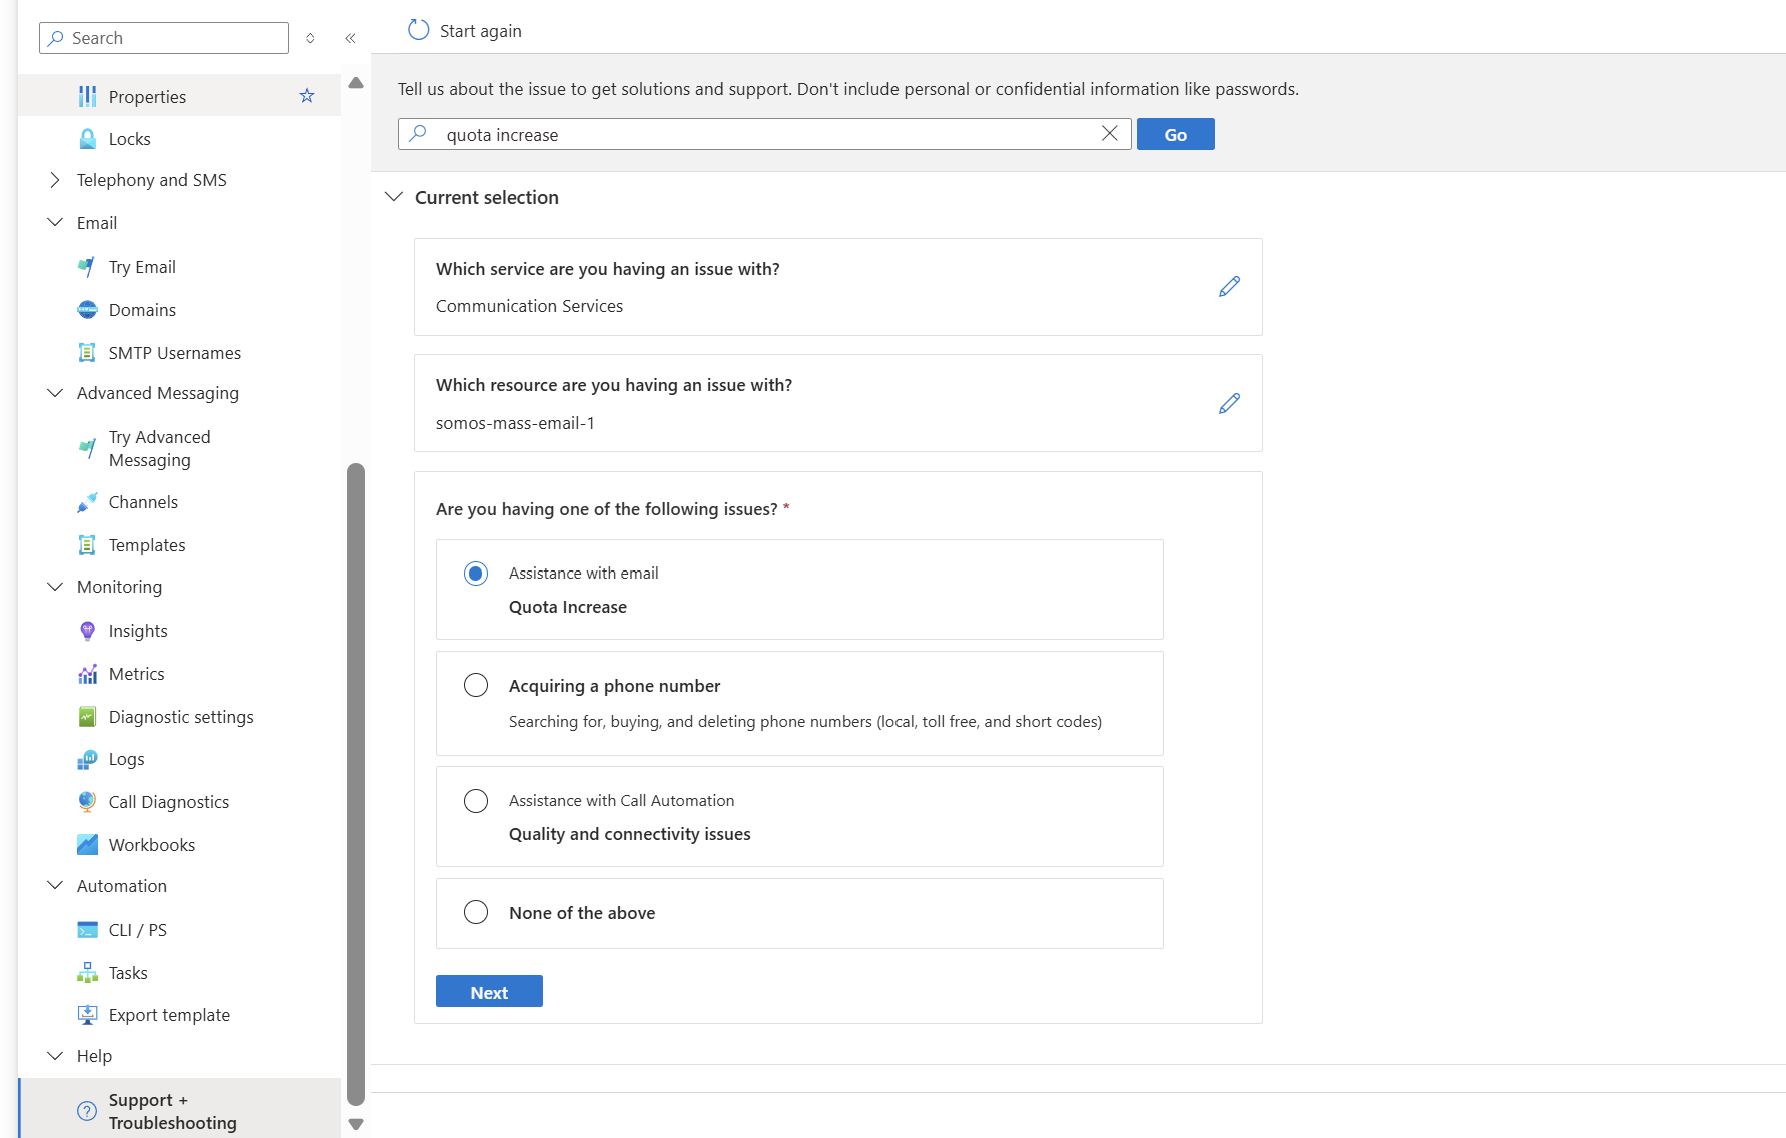
Task: Collapse the sidebar menu with double chevron
Action: point(350,38)
